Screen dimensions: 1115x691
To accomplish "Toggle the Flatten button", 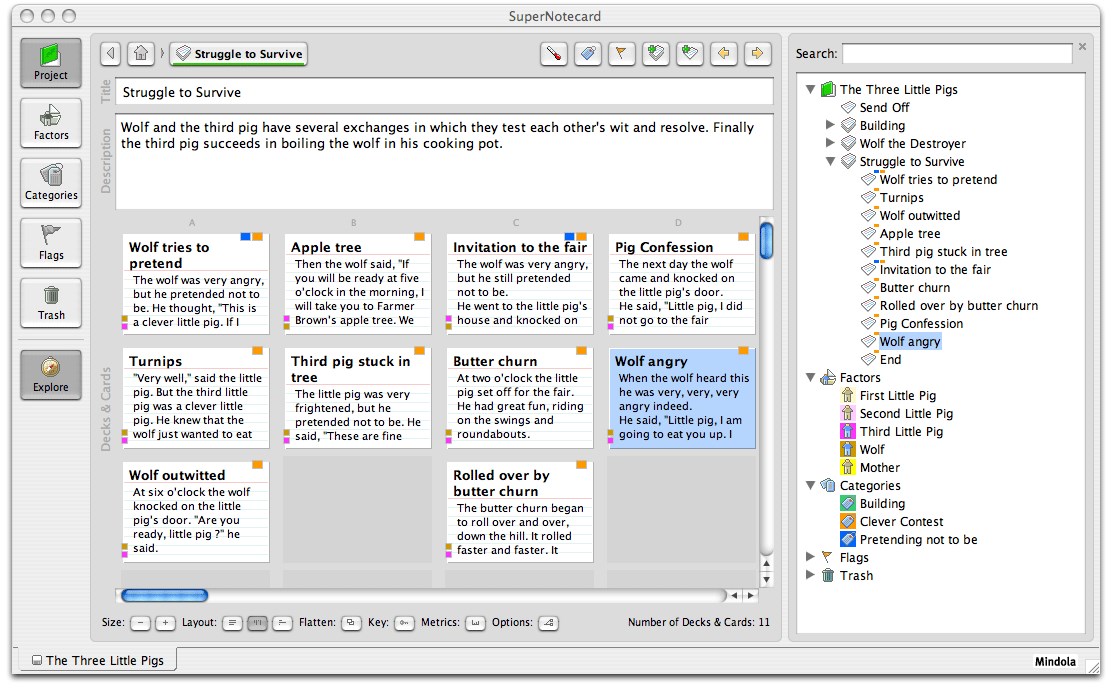I will coord(351,623).
